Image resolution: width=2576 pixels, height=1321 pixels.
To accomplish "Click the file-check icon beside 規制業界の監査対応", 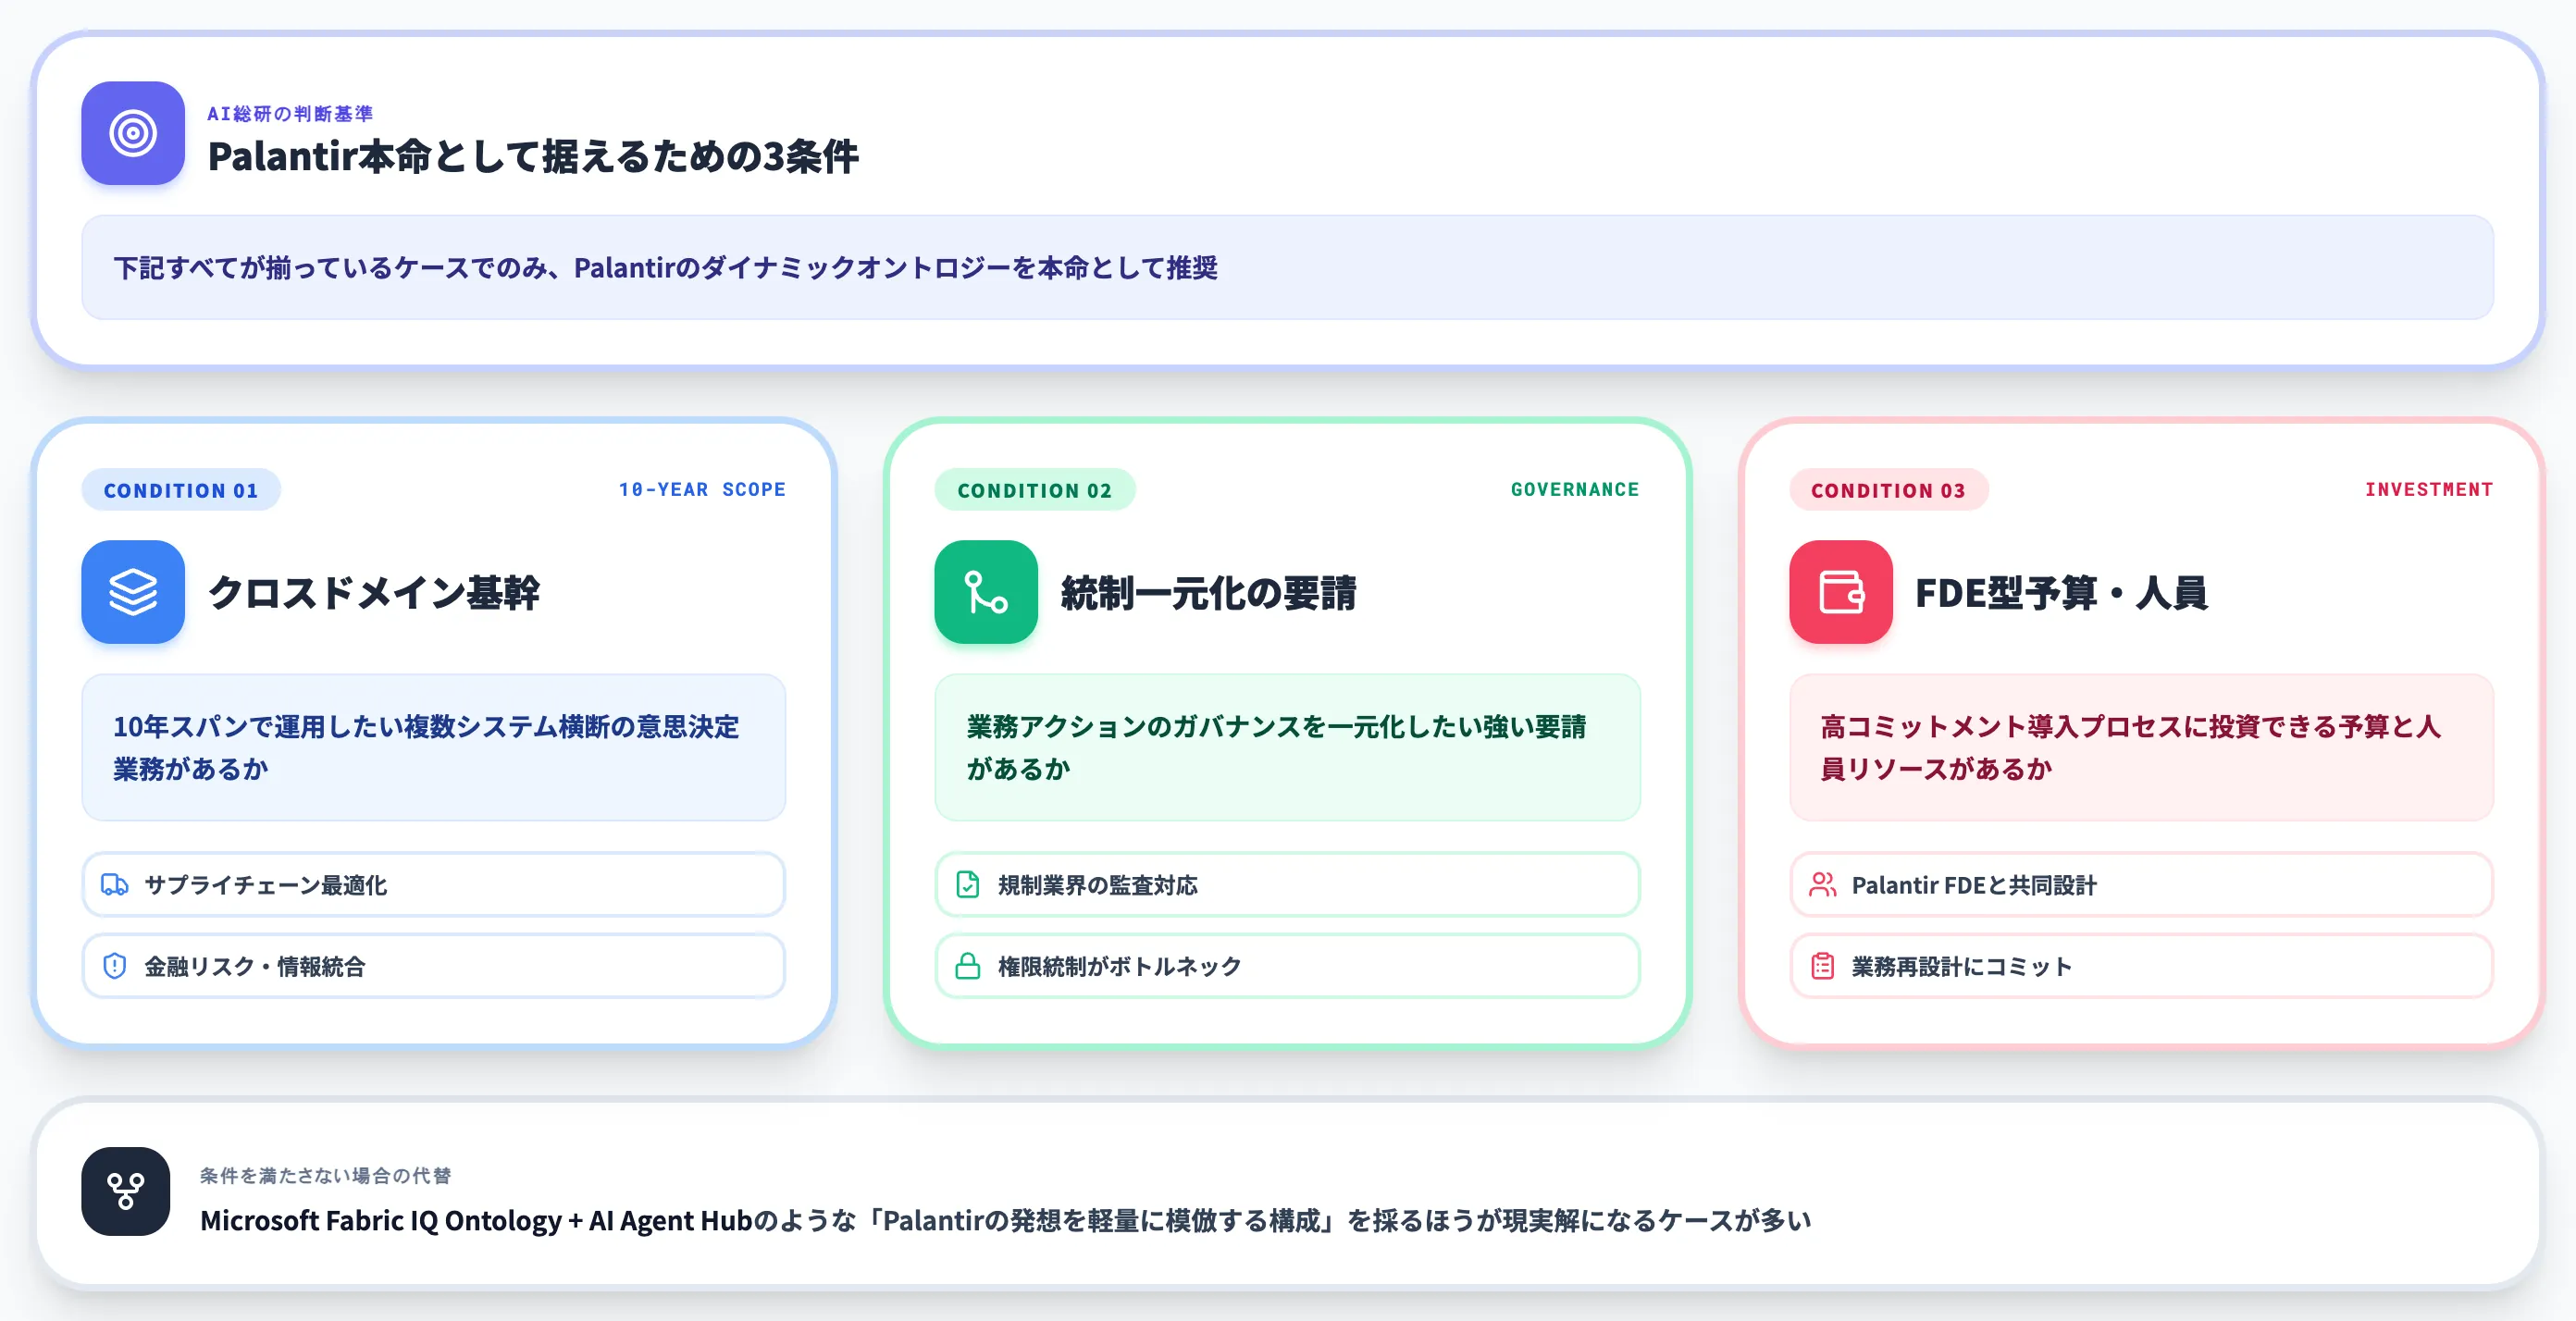I will (968, 885).
